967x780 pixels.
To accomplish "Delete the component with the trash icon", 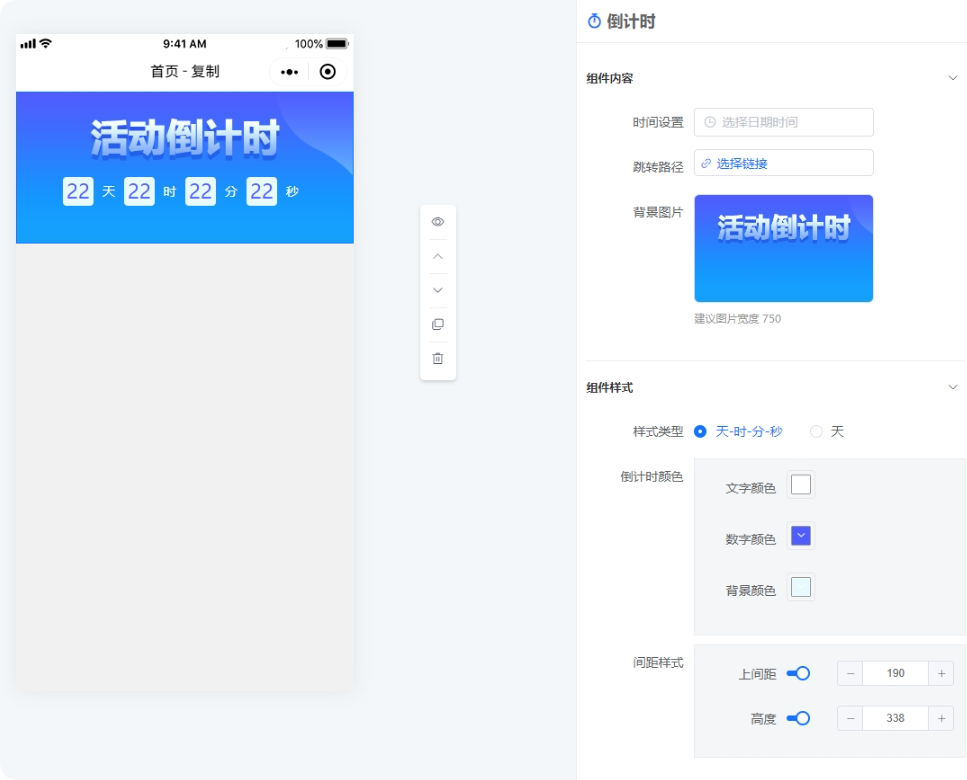I will (437, 358).
